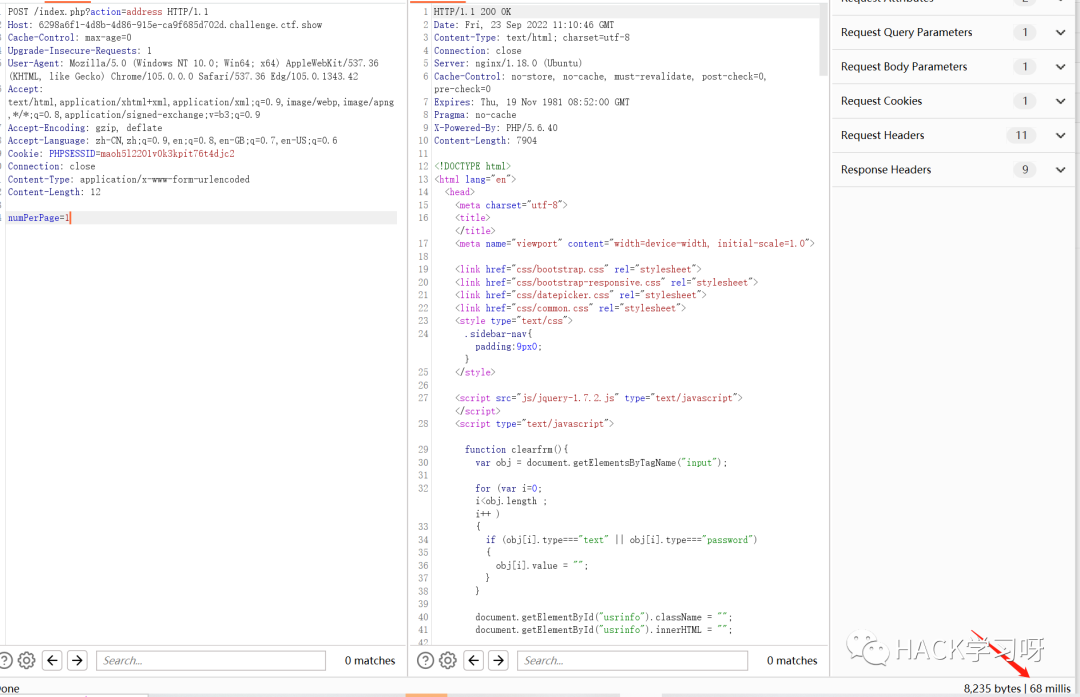The height and width of the screenshot is (697, 1080).
Task: Open help icon in request panel
Action: click(x=5, y=660)
